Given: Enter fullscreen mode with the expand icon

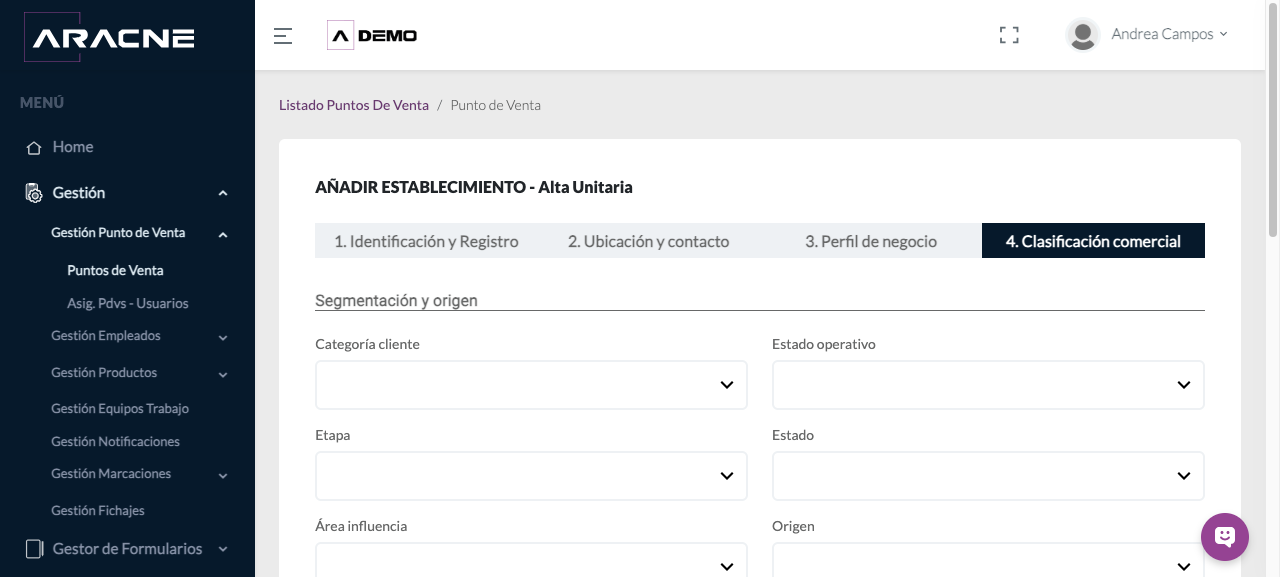Looking at the screenshot, I should coord(1009,35).
